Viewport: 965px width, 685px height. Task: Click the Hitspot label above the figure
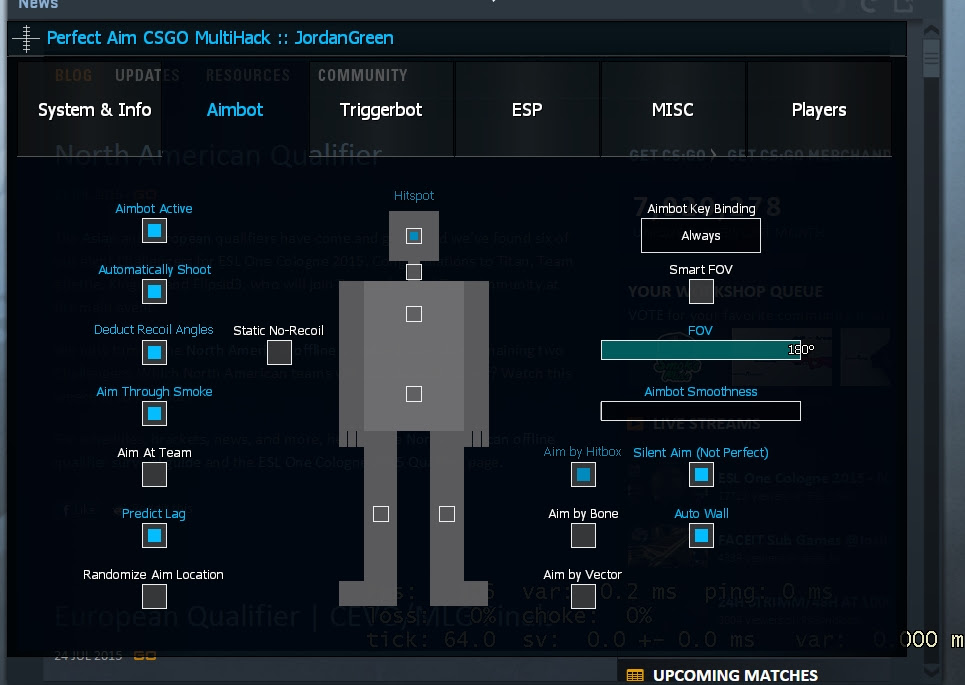point(414,196)
